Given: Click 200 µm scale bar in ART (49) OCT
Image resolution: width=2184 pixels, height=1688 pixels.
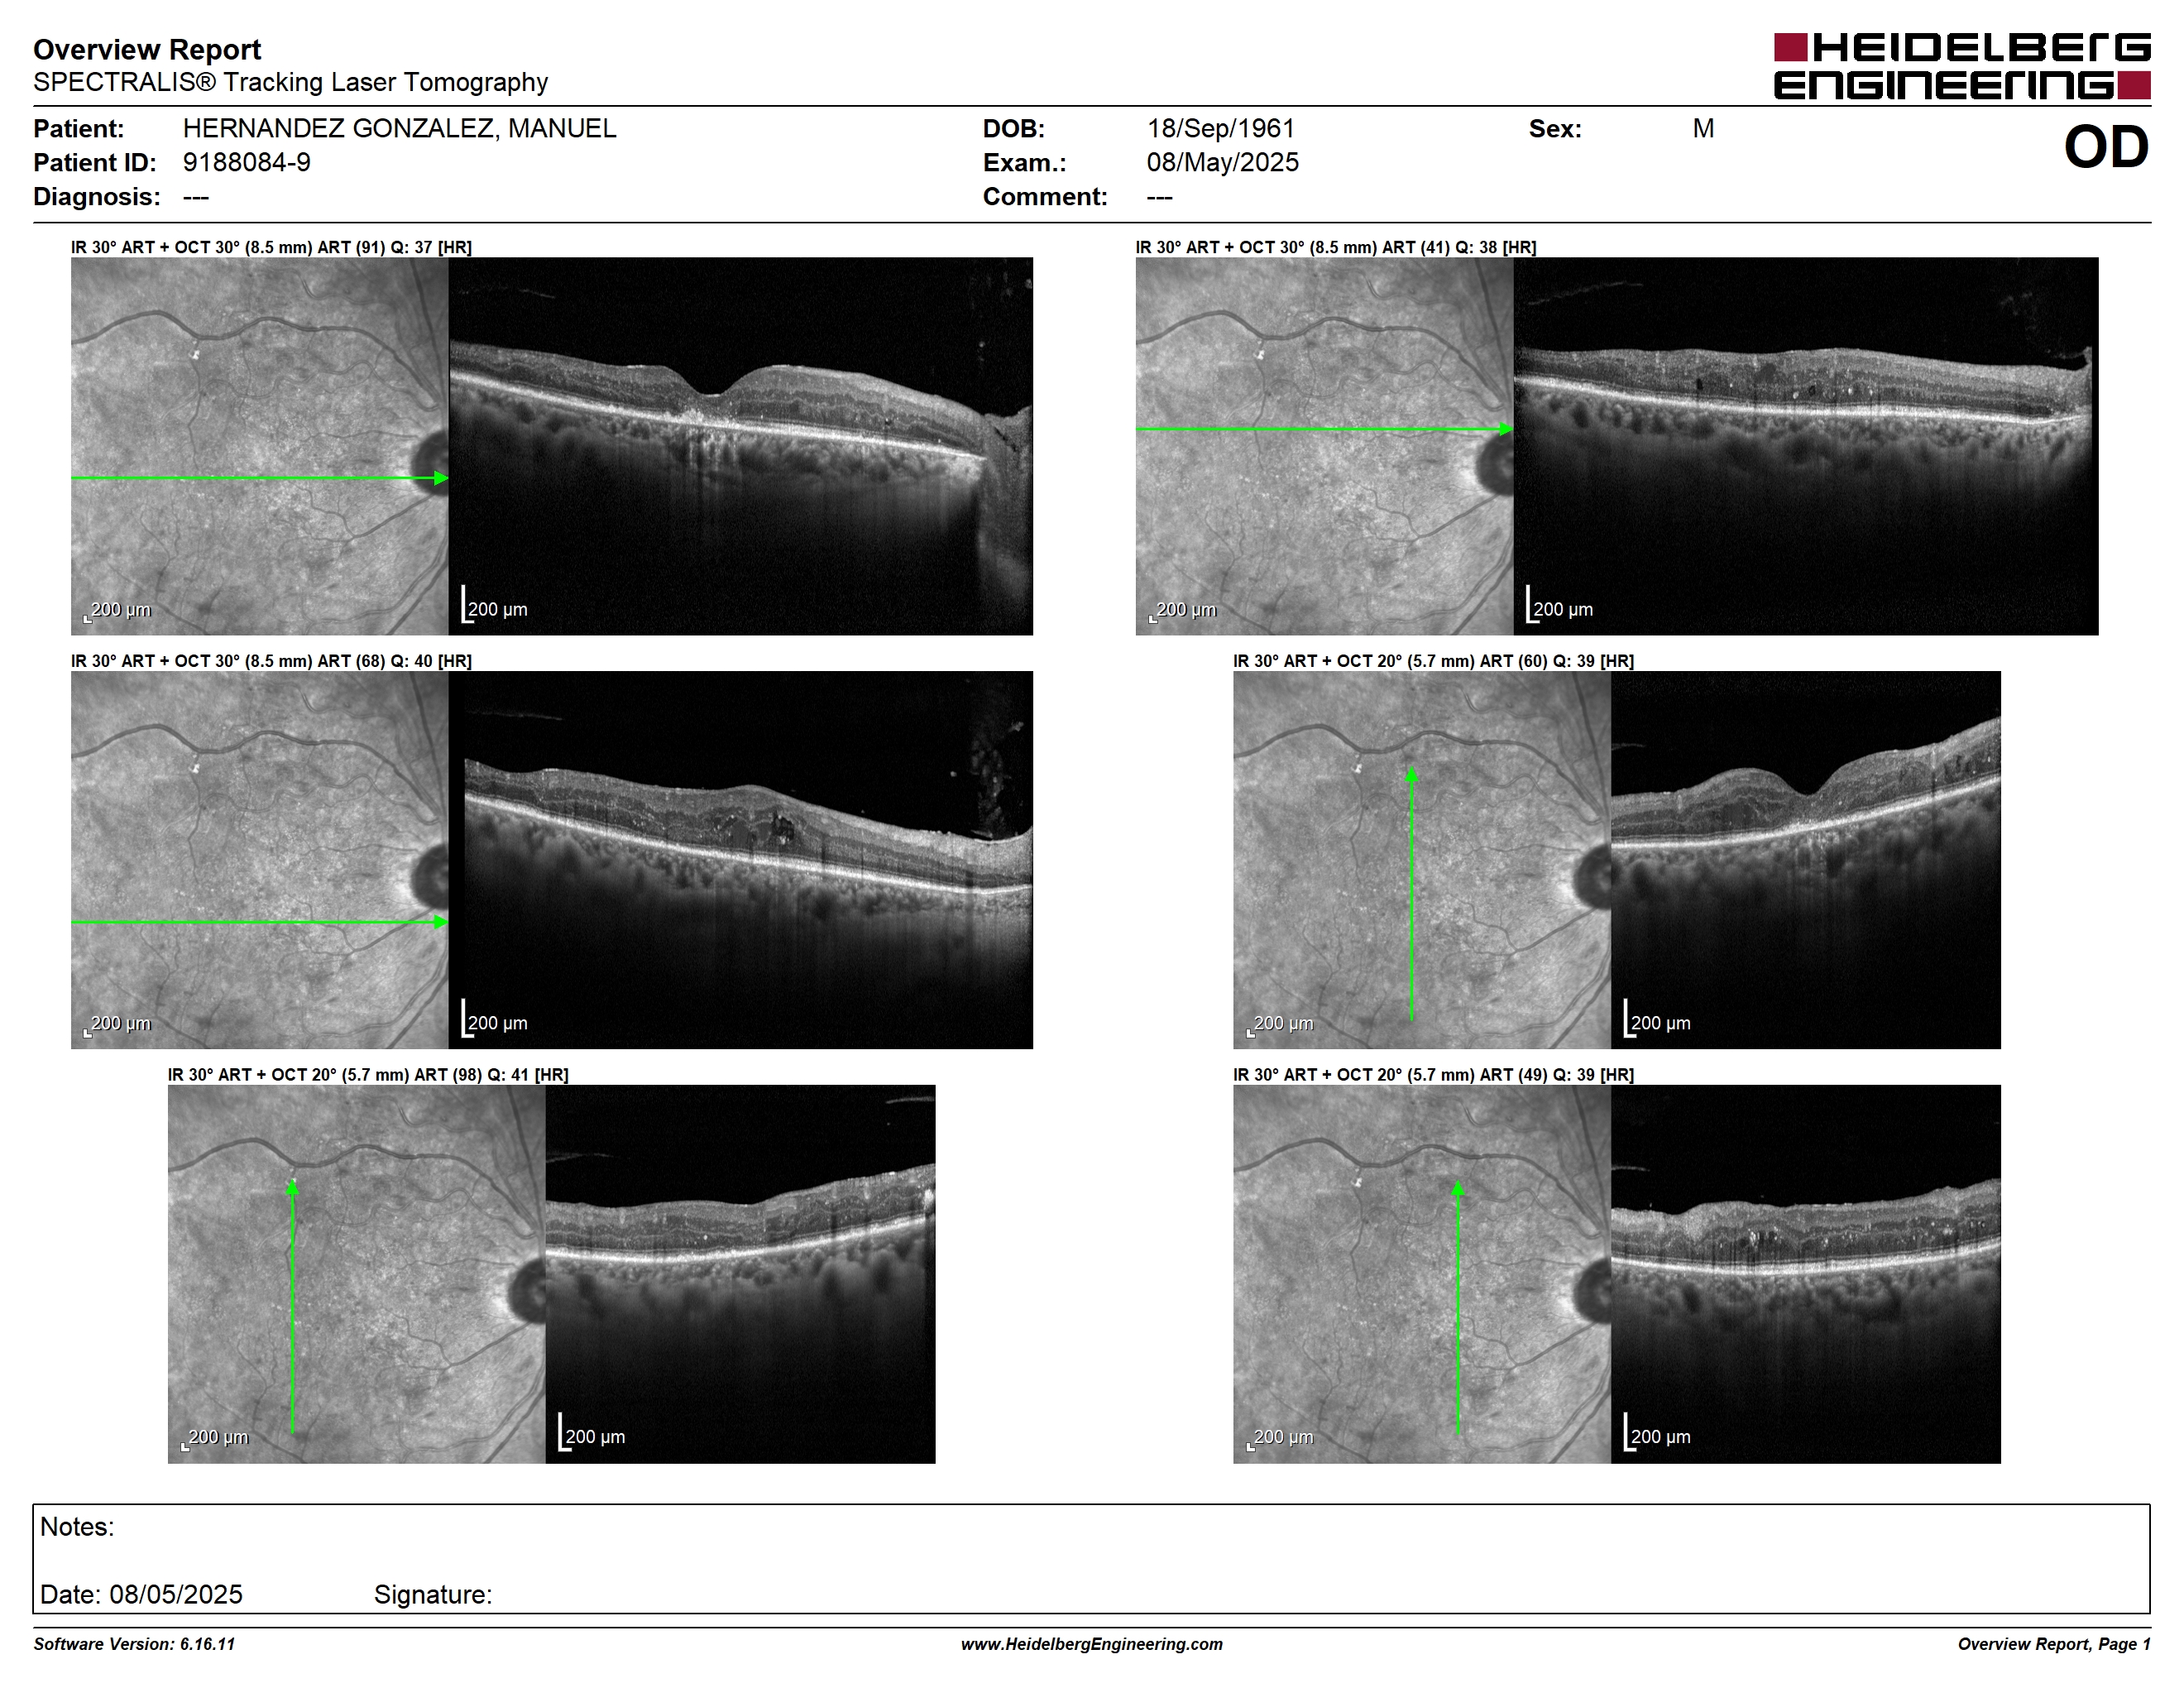Looking at the screenshot, I should (1656, 1434).
